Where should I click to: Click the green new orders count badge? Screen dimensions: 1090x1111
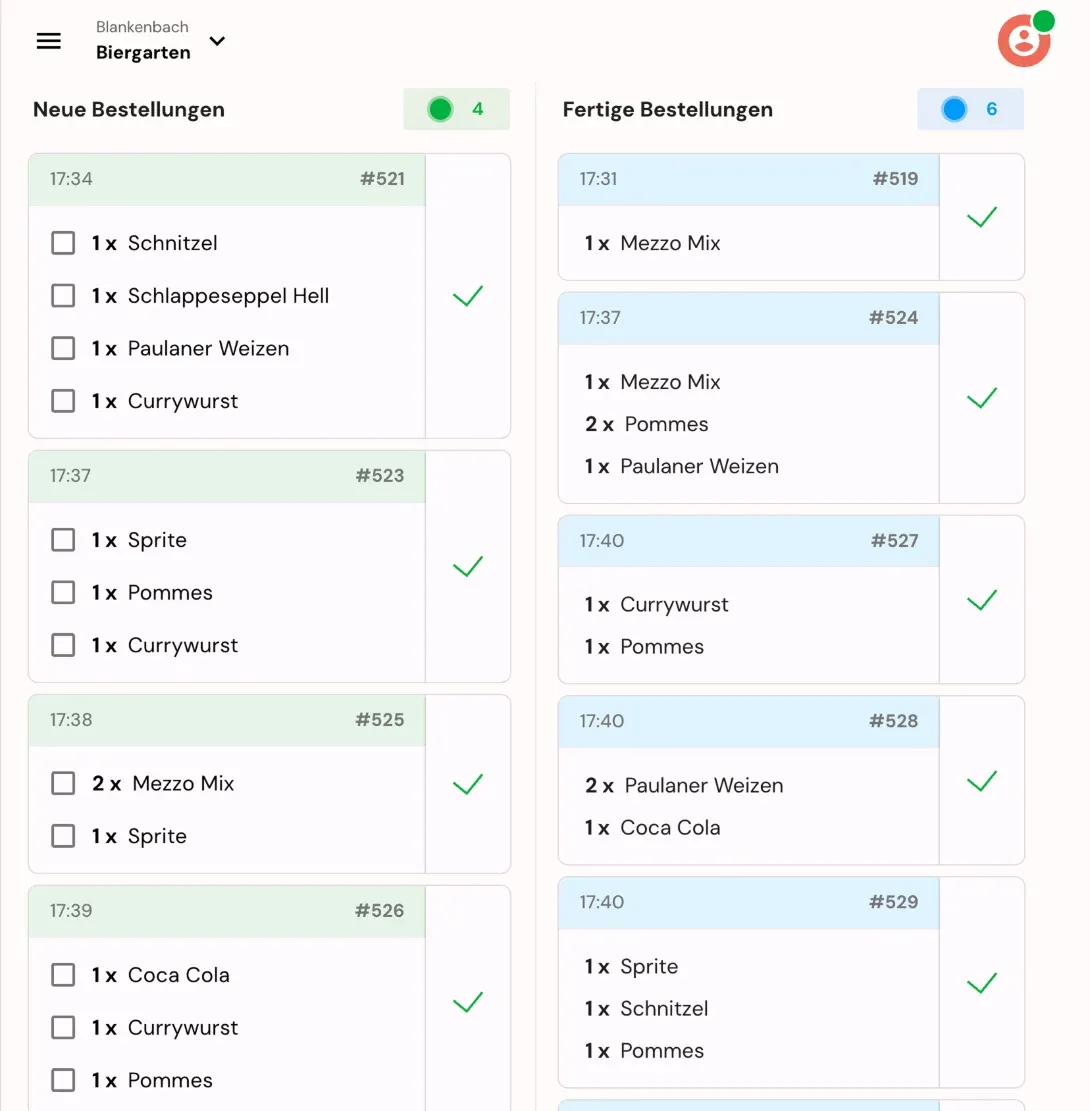[456, 109]
